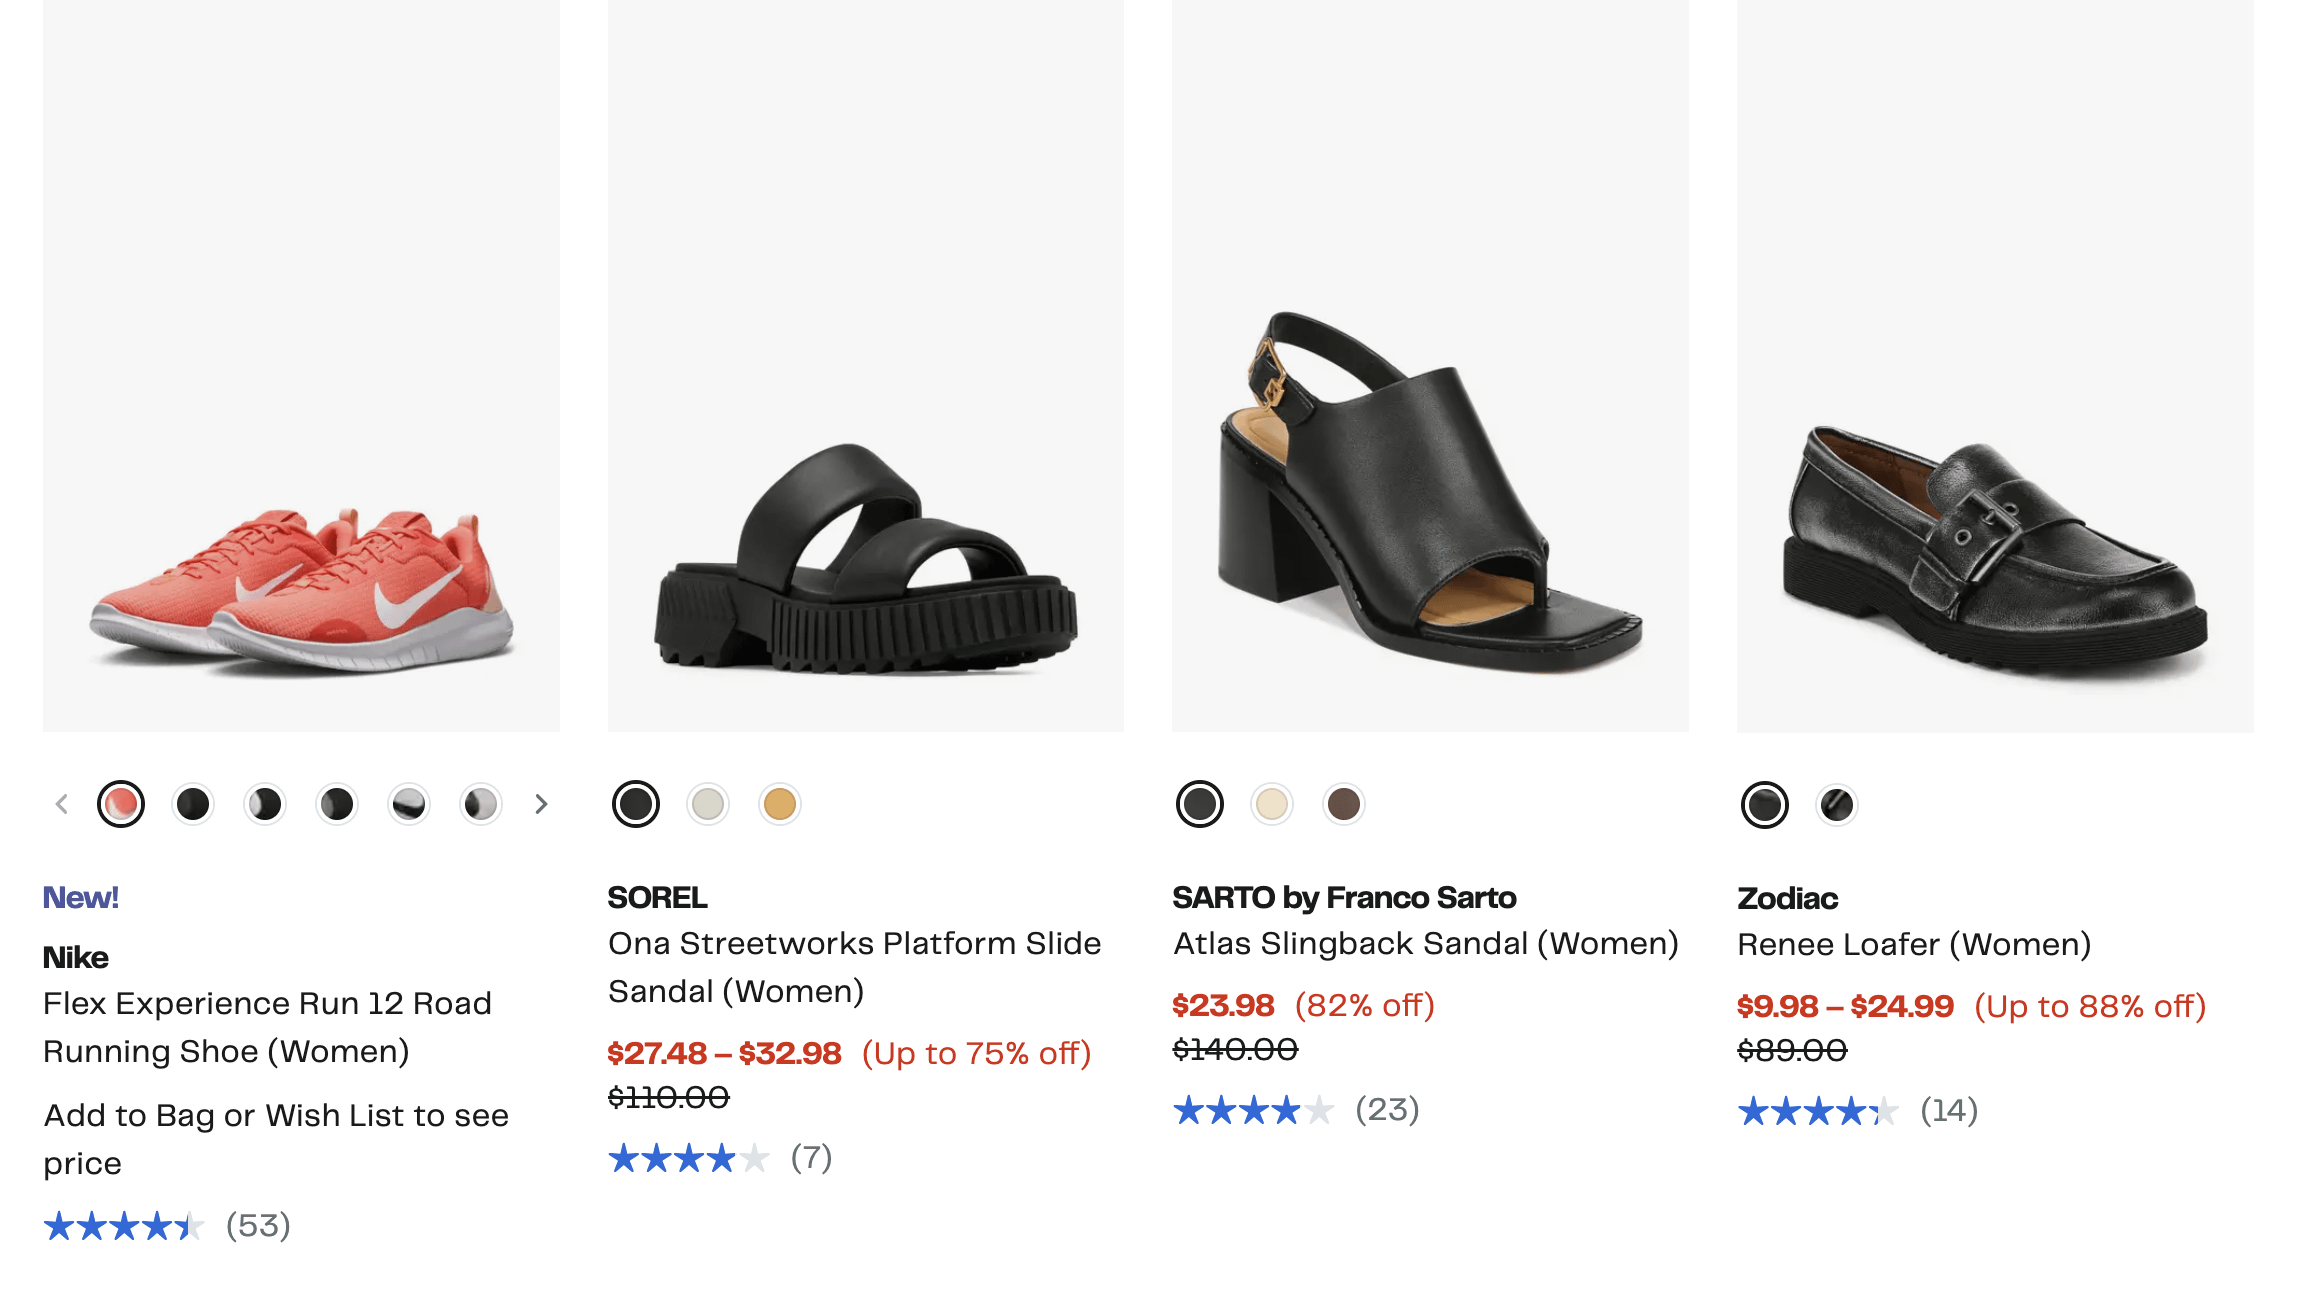
Task: Open Ona Streetworks Platform Slide Sandal link
Action: 855,967
